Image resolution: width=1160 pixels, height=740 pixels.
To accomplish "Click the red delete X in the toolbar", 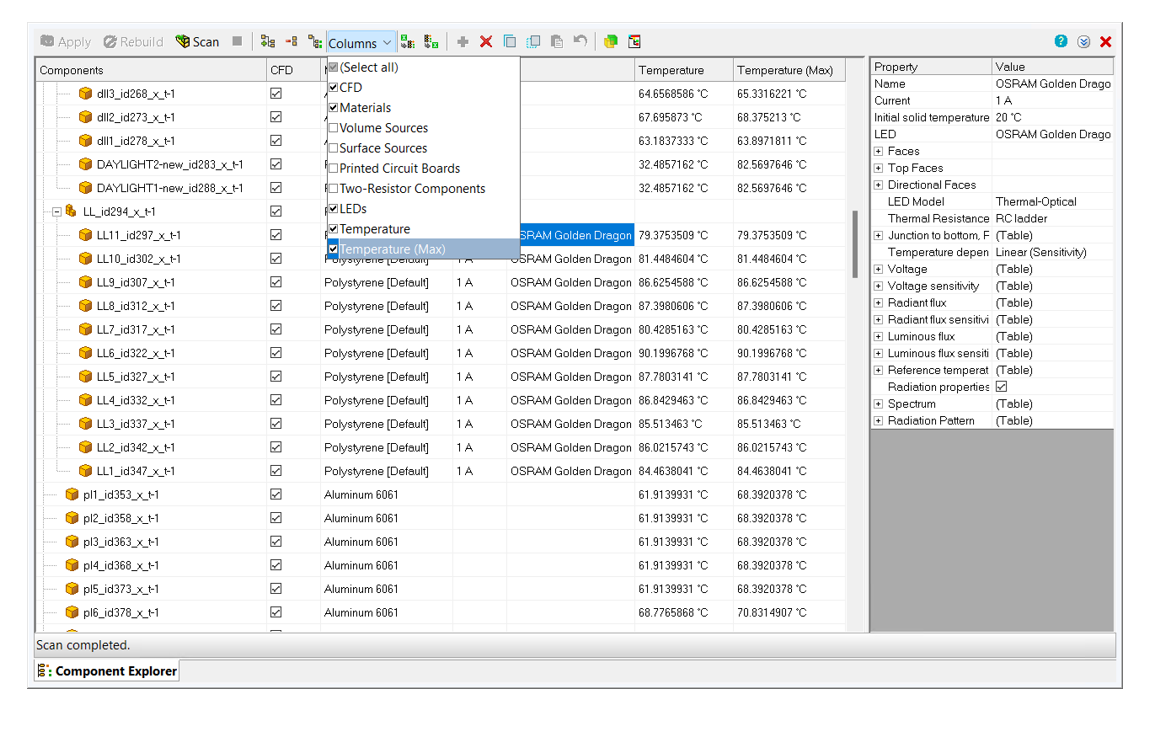I will (x=486, y=42).
